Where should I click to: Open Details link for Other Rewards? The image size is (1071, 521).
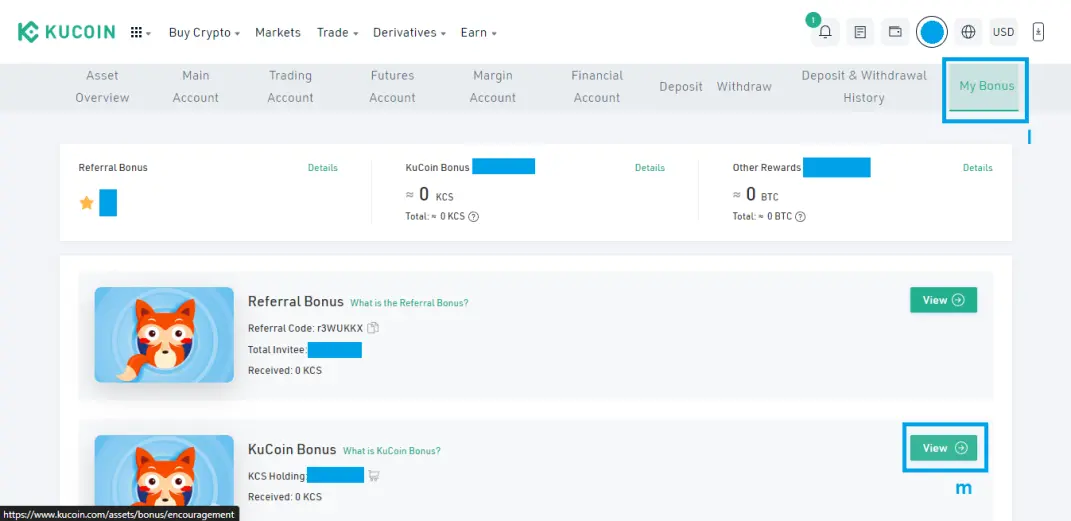point(977,168)
